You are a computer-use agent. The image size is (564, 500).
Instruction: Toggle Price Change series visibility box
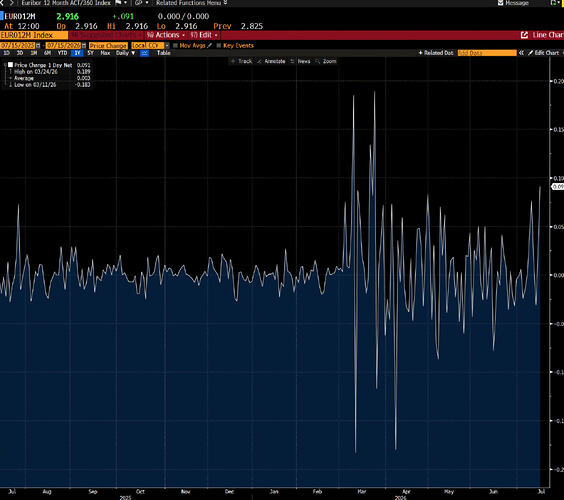click(10, 65)
